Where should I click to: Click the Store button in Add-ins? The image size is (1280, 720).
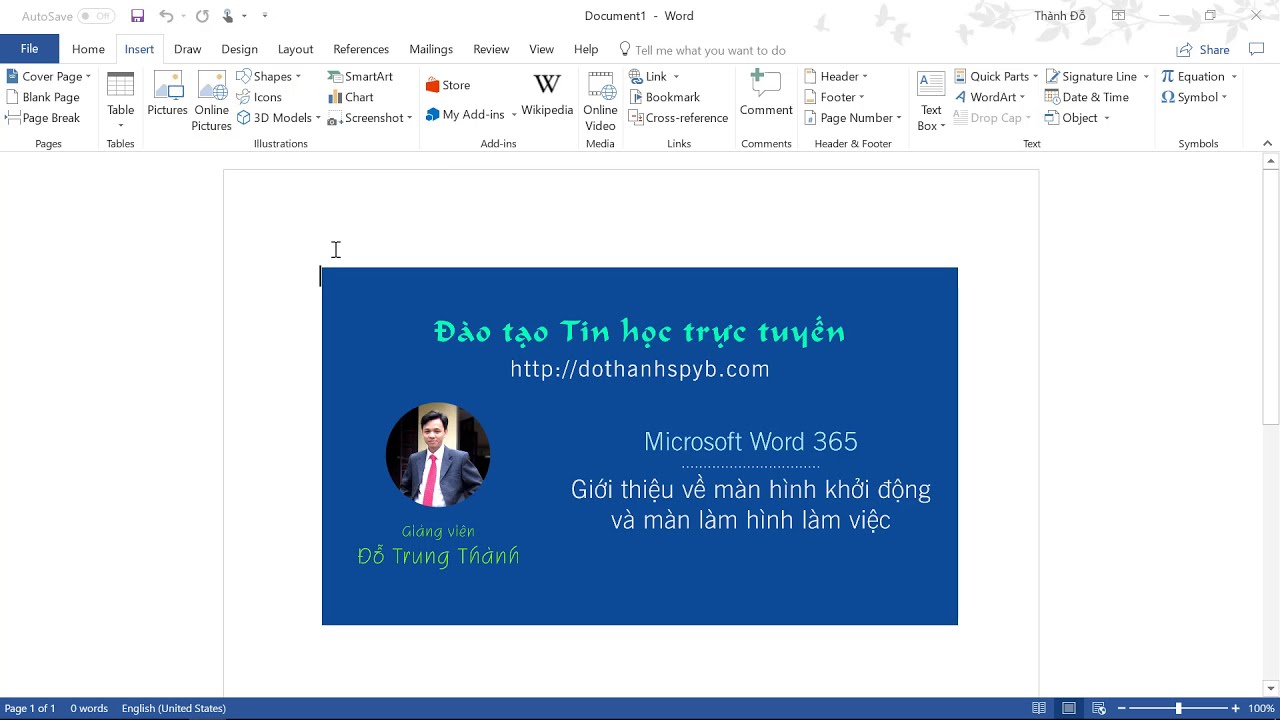(447, 85)
